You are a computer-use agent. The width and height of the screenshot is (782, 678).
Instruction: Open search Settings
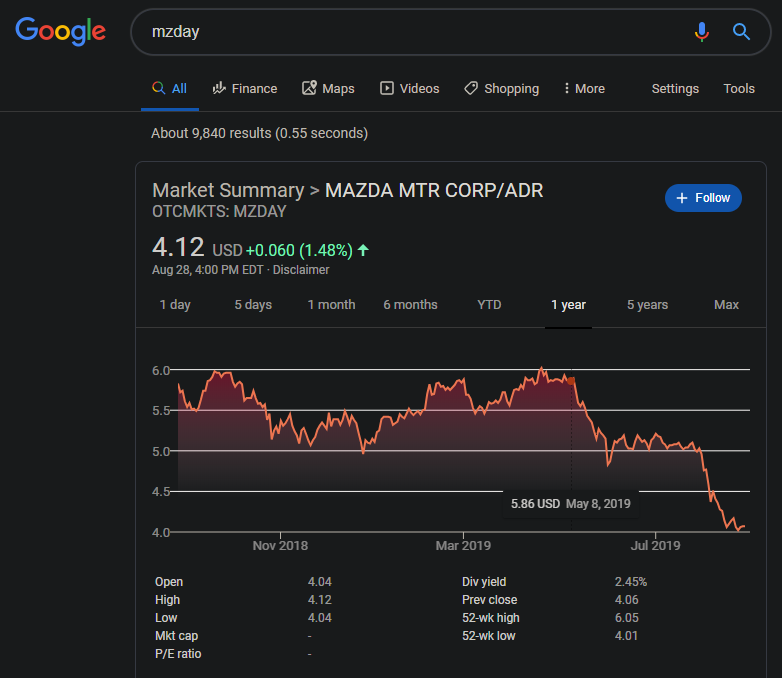[675, 89]
